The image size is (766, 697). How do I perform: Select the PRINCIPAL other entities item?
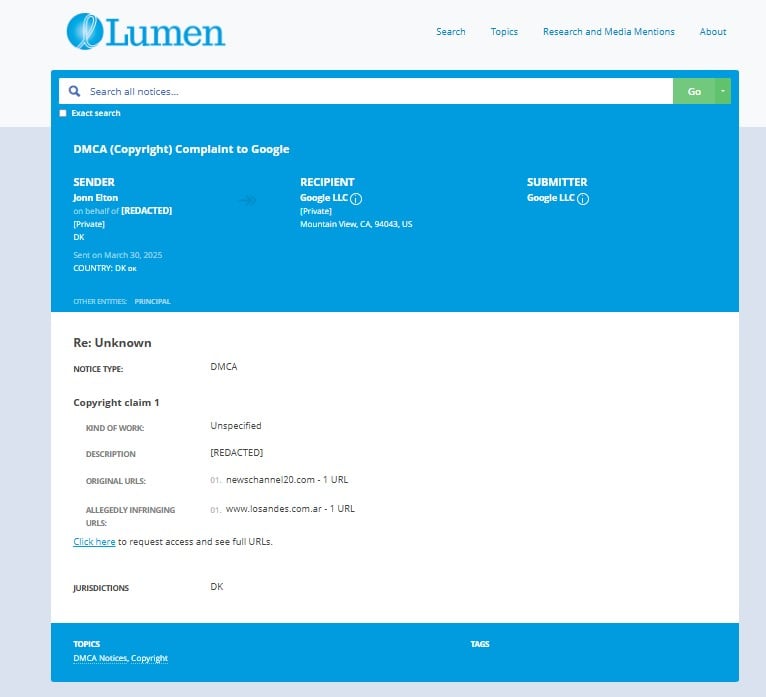152,301
